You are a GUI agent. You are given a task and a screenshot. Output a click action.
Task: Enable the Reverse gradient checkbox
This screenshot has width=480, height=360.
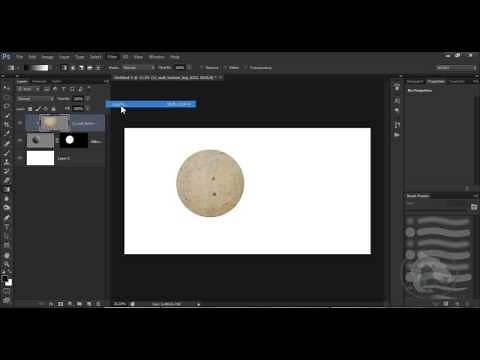201,68
